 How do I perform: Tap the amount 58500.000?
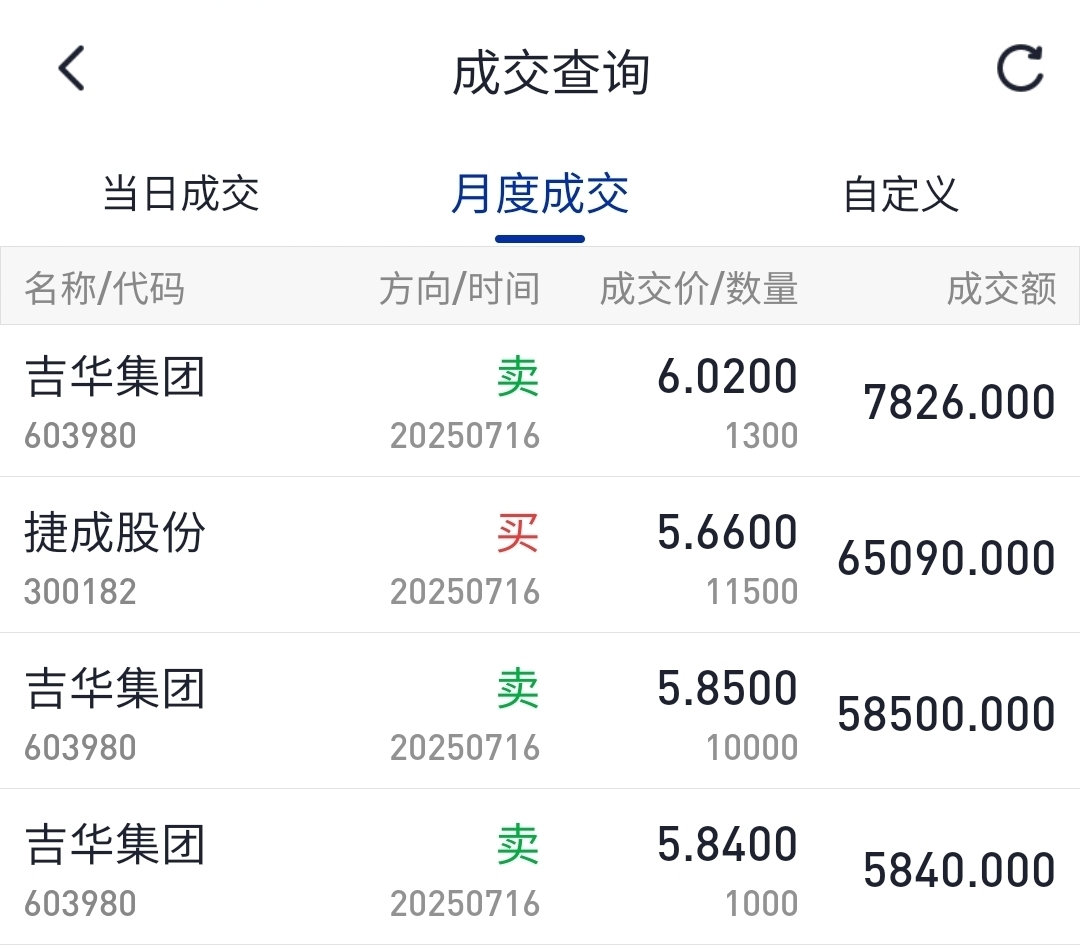946,714
